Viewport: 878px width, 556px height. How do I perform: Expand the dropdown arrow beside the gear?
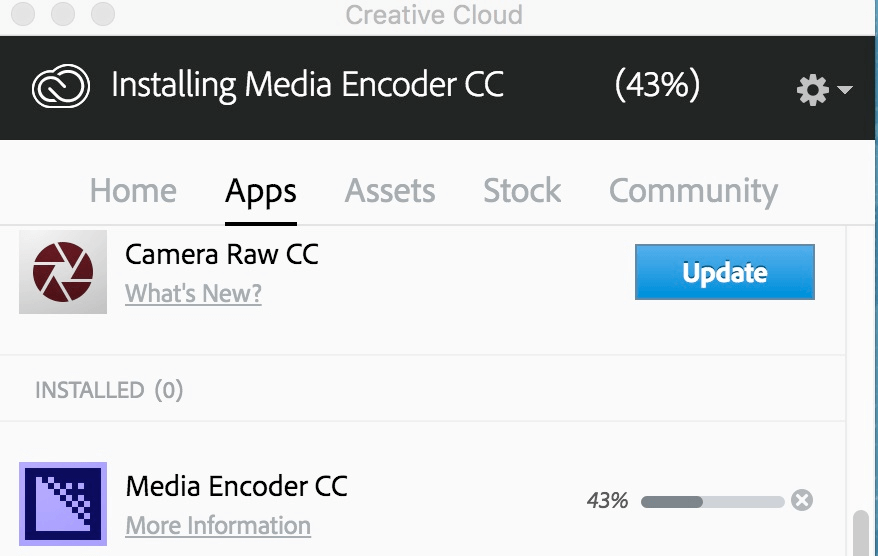844,90
